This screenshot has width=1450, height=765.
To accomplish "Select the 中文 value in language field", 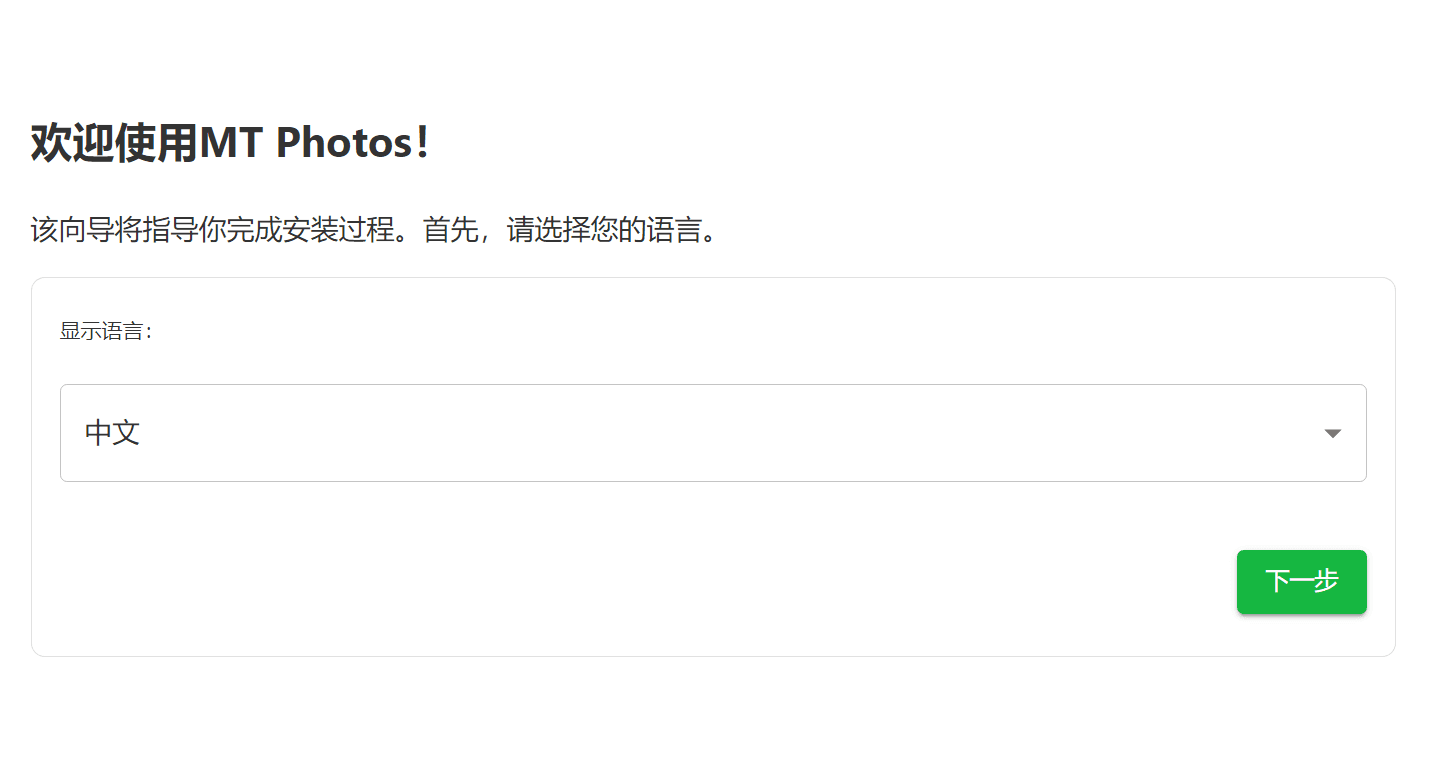I will click(x=112, y=433).
